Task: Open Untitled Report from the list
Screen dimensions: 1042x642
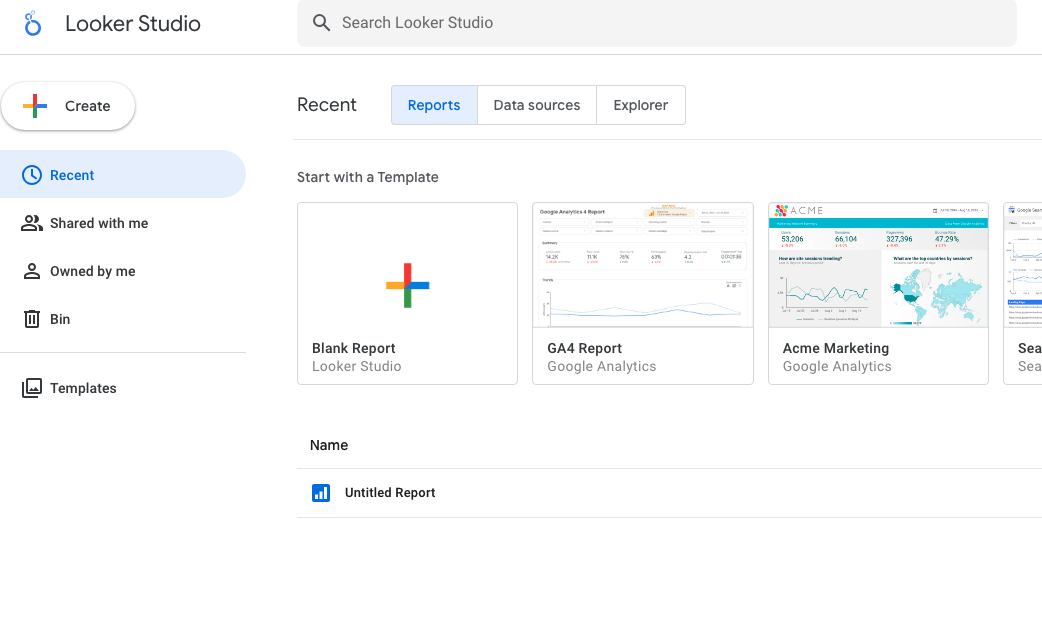Action: [389, 492]
